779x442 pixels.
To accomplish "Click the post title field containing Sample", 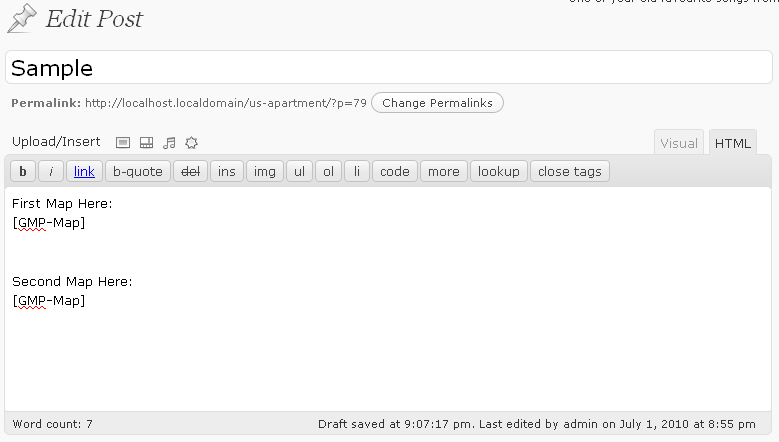I will point(389,68).
